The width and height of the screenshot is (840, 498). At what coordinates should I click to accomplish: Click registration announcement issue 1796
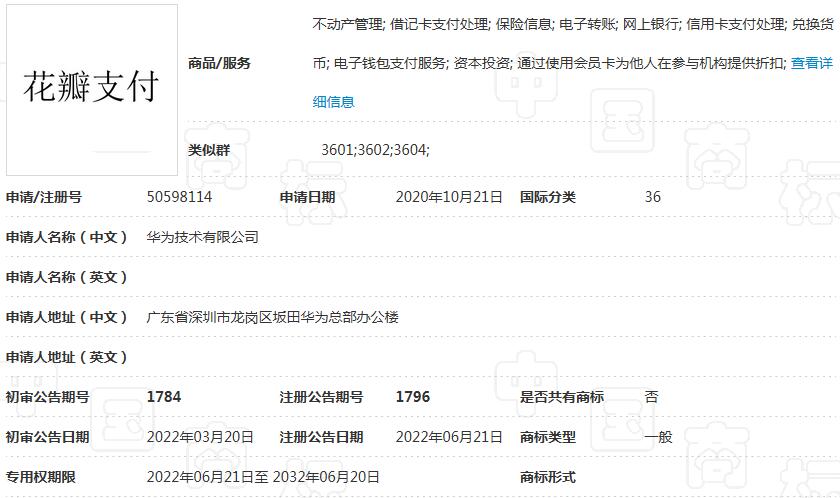tap(413, 397)
